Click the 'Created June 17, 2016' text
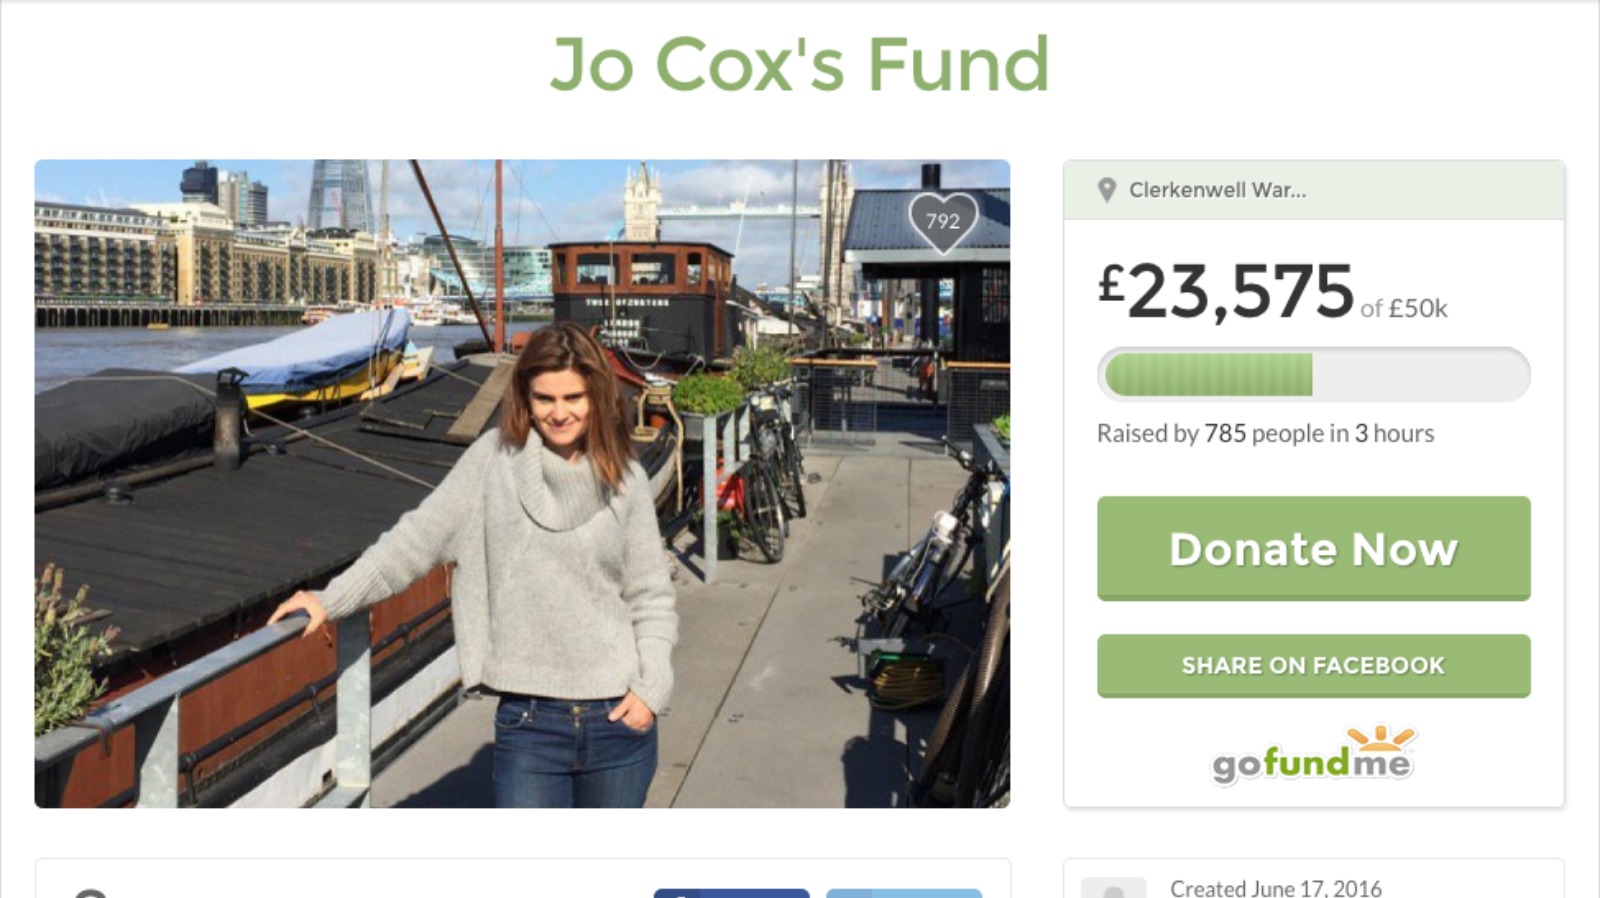 pos(1276,888)
